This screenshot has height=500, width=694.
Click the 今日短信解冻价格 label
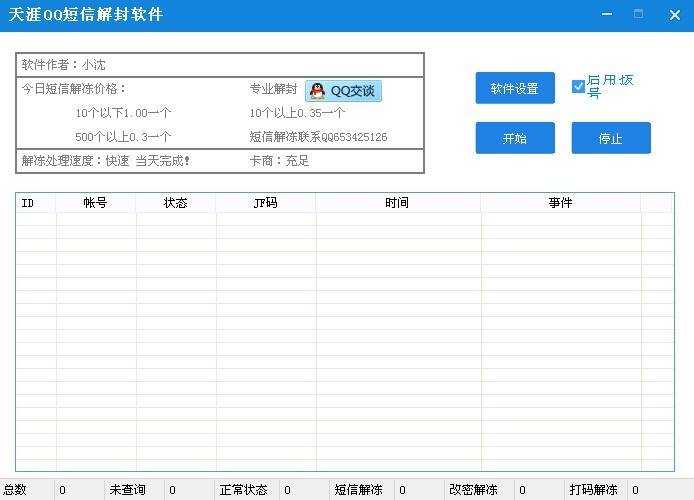point(74,88)
